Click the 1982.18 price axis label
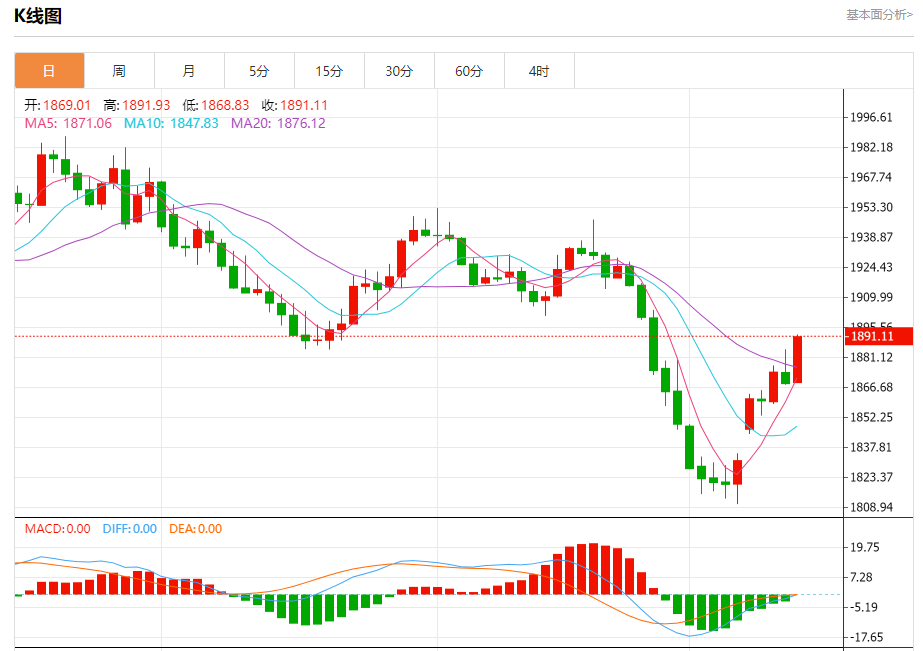The image size is (923, 651). coord(871,147)
